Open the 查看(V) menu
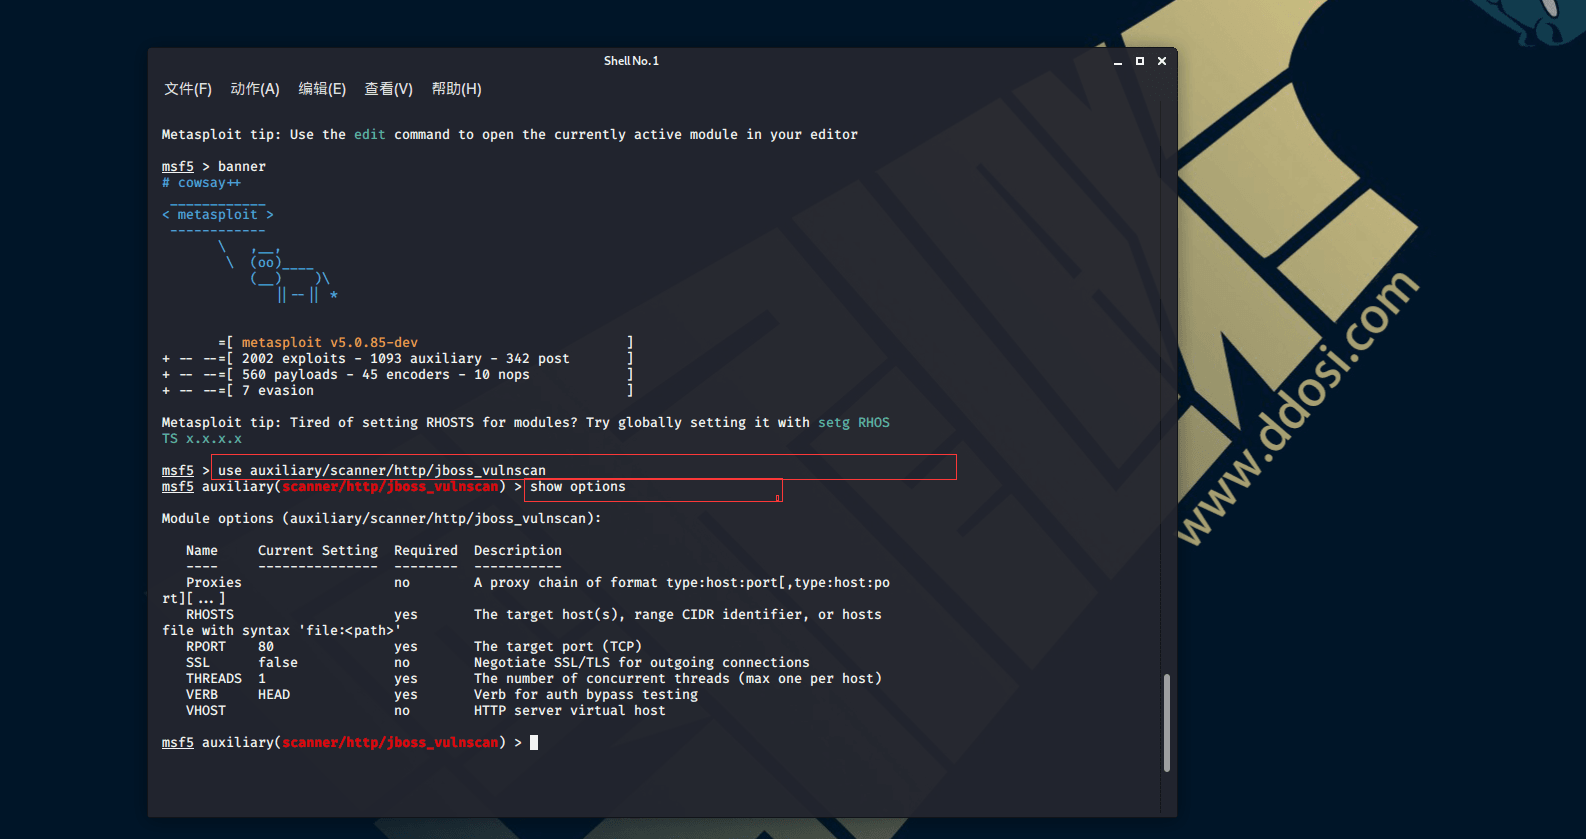 click(389, 89)
